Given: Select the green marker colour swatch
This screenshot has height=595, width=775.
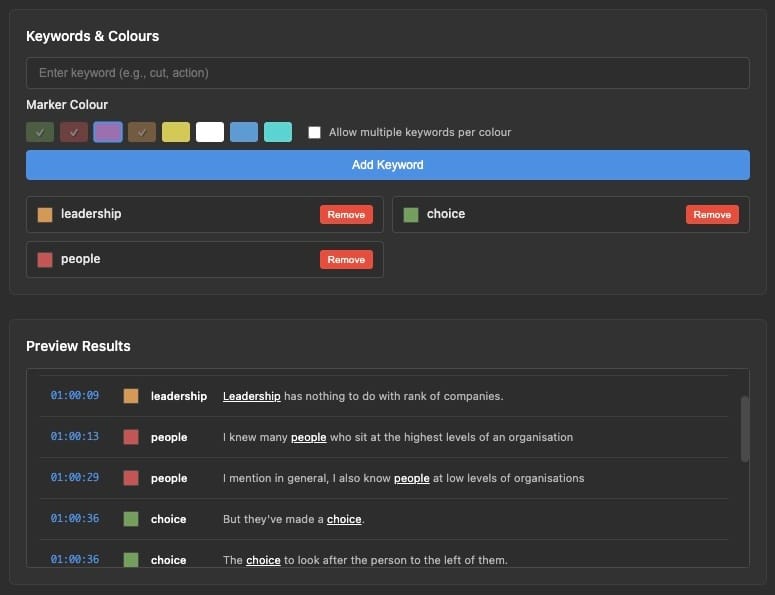Looking at the screenshot, I should click(40, 132).
